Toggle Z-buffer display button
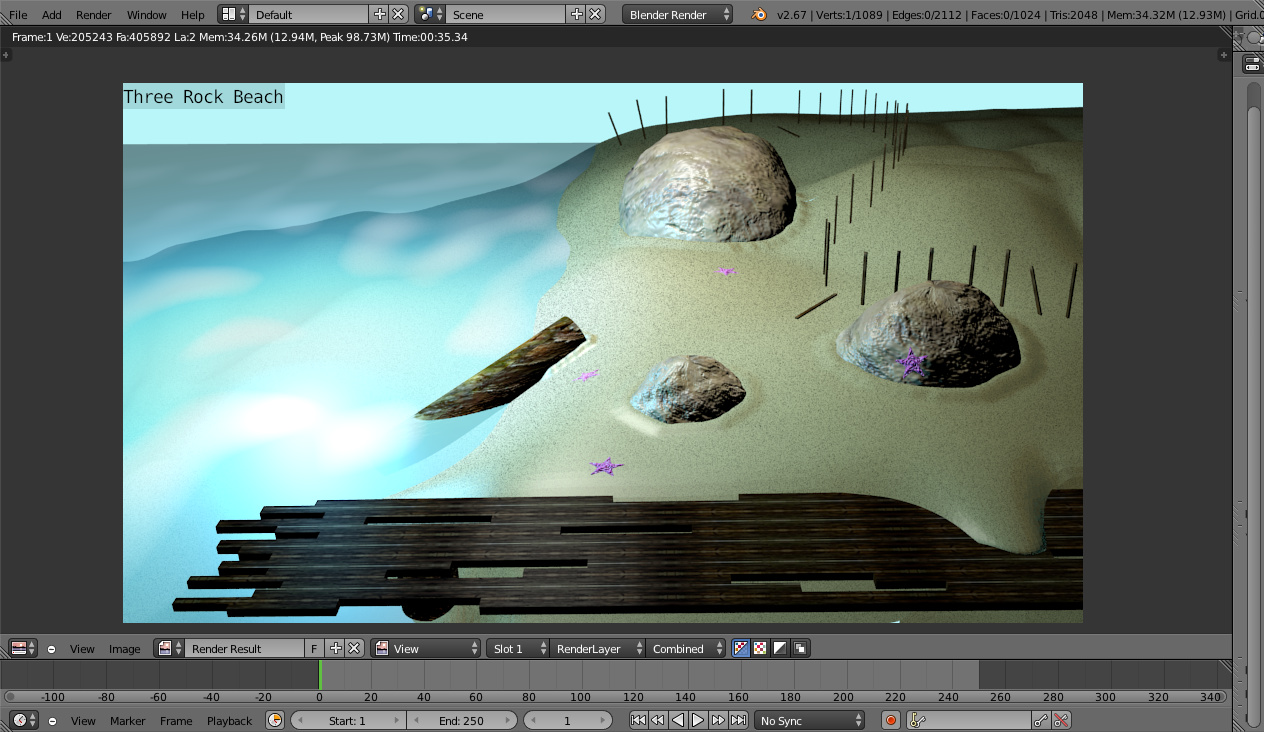The image size is (1264, 732). click(800, 648)
